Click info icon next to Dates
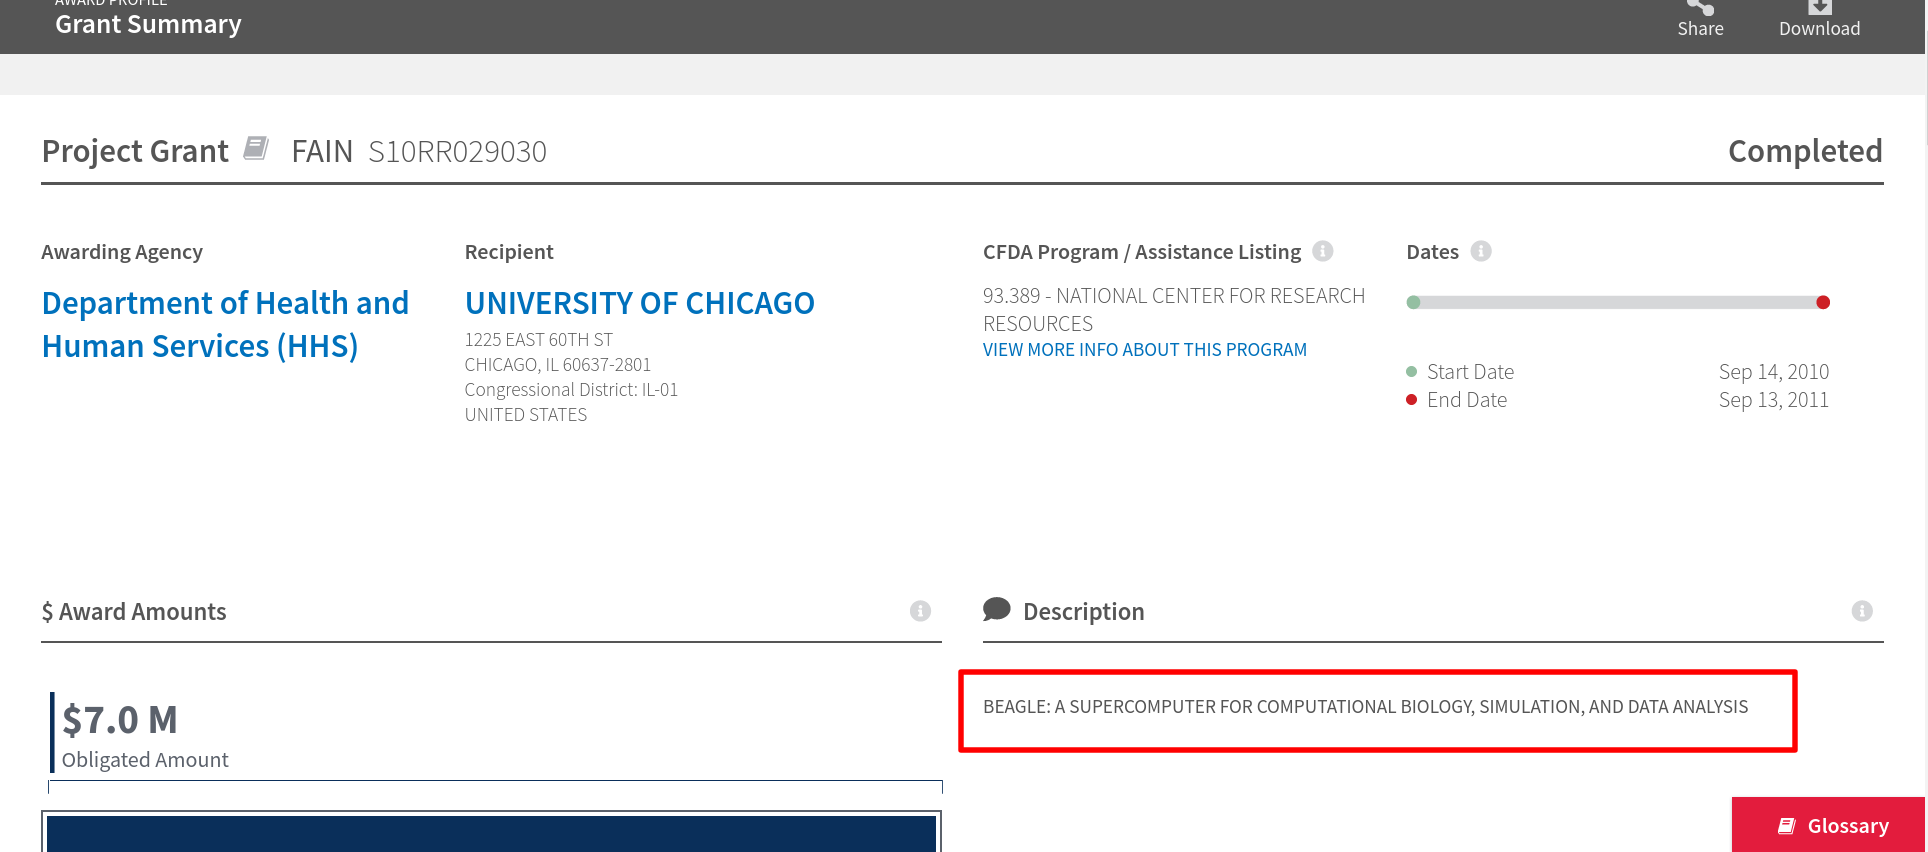Image resolution: width=1928 pixels, height=852 pixels. [x=1481, y=251]
